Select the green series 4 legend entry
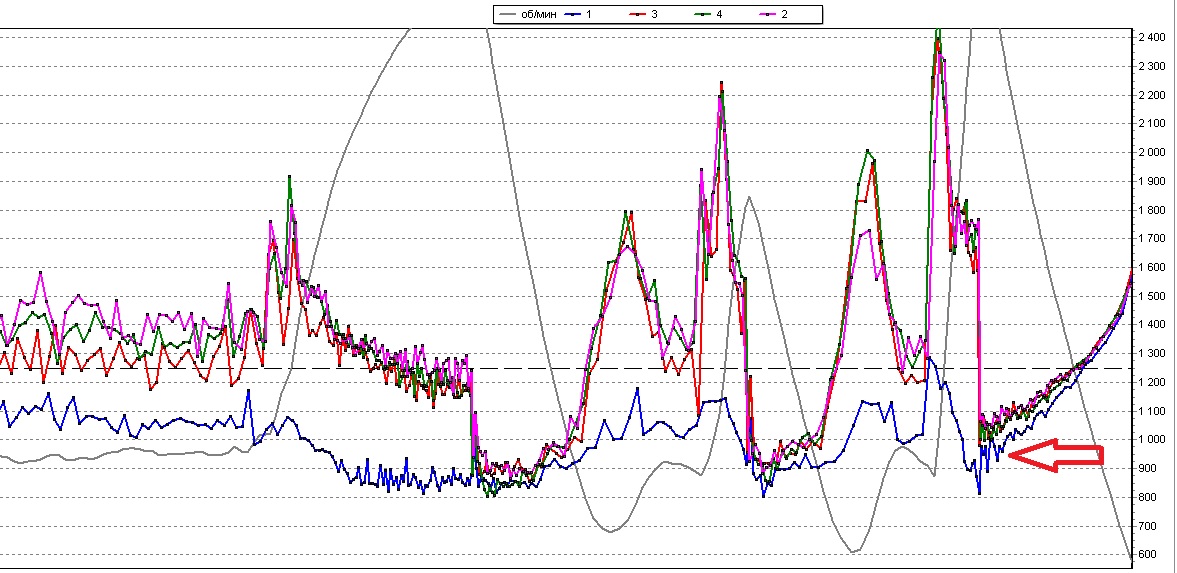Screen dimensions: 1177x573 [x=706, y=14]
